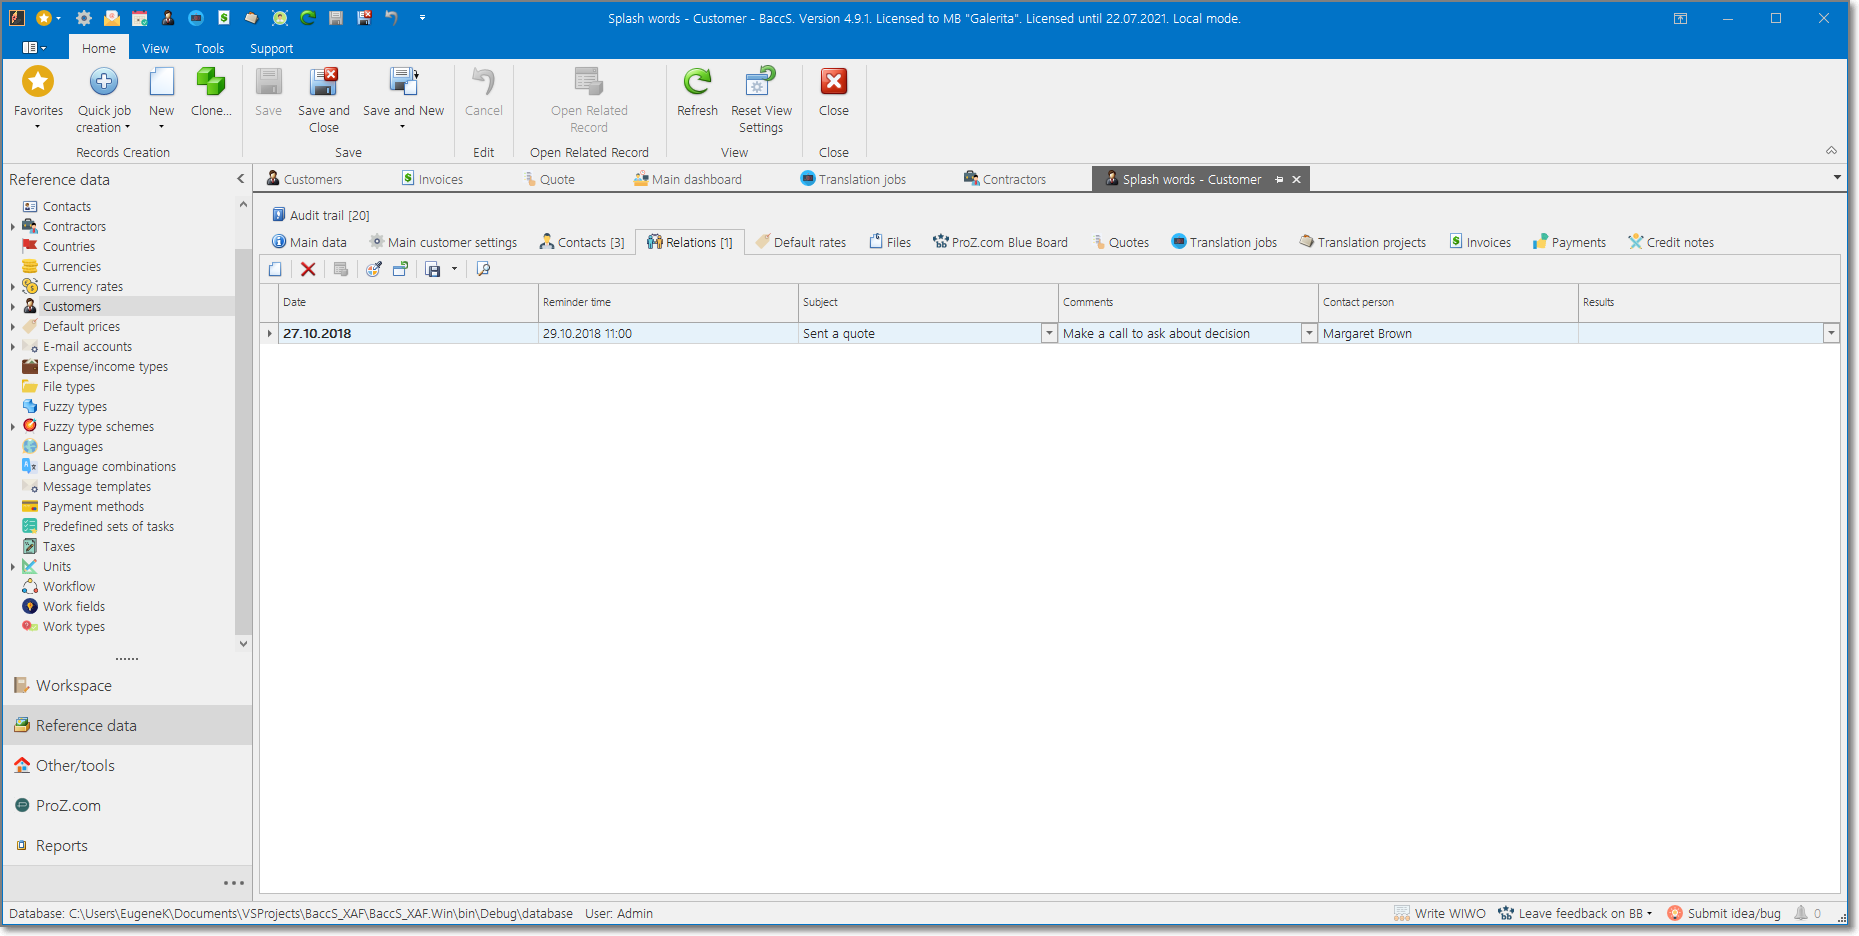The width and height of the screenshot is (1859, 936).
Task: Open the Subject dropdown for Sent a quote
Action: pos(1049,334)
